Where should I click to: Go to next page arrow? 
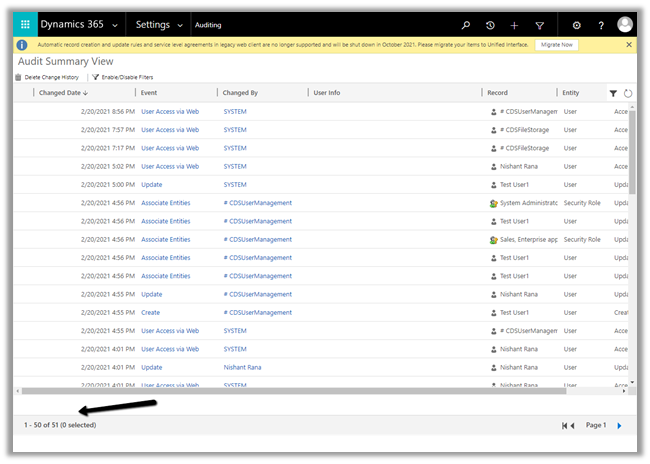pyautogui.click(x=619, y=426)
